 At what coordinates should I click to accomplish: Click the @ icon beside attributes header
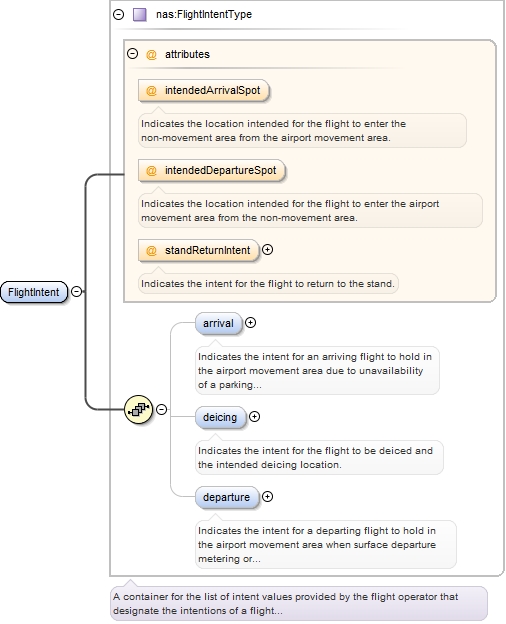pyautogui.click(x=151, y=55)
